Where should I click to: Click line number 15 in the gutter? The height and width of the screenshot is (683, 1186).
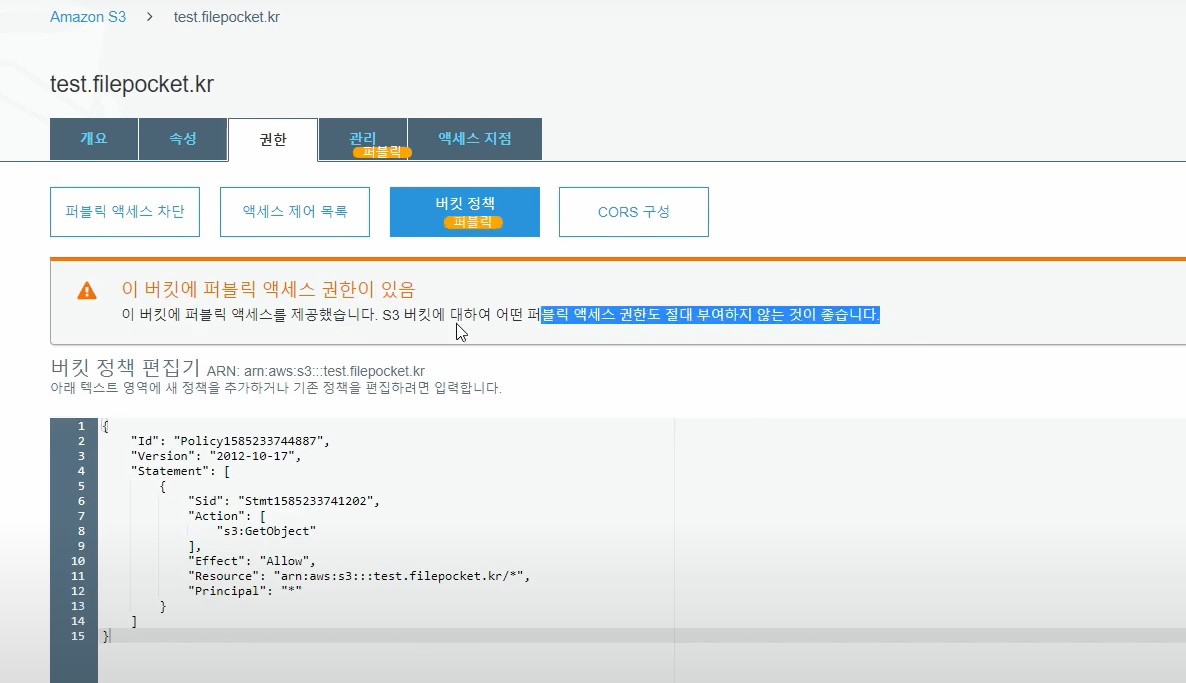[x=77, y=636]
